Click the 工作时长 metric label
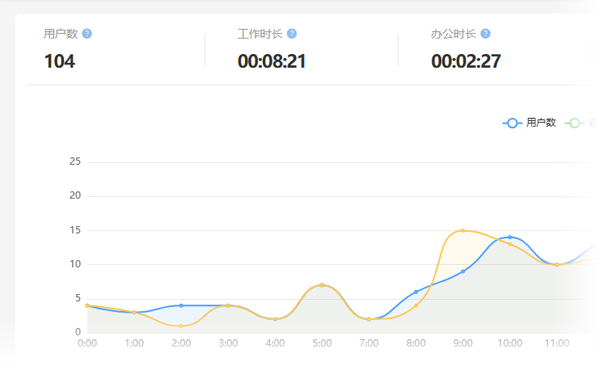The height and width of the screenshot is (368, 600). 260,34
